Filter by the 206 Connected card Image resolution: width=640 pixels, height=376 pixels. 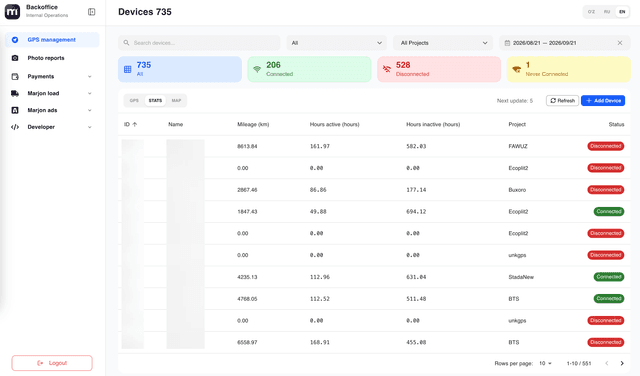point(309,69)
